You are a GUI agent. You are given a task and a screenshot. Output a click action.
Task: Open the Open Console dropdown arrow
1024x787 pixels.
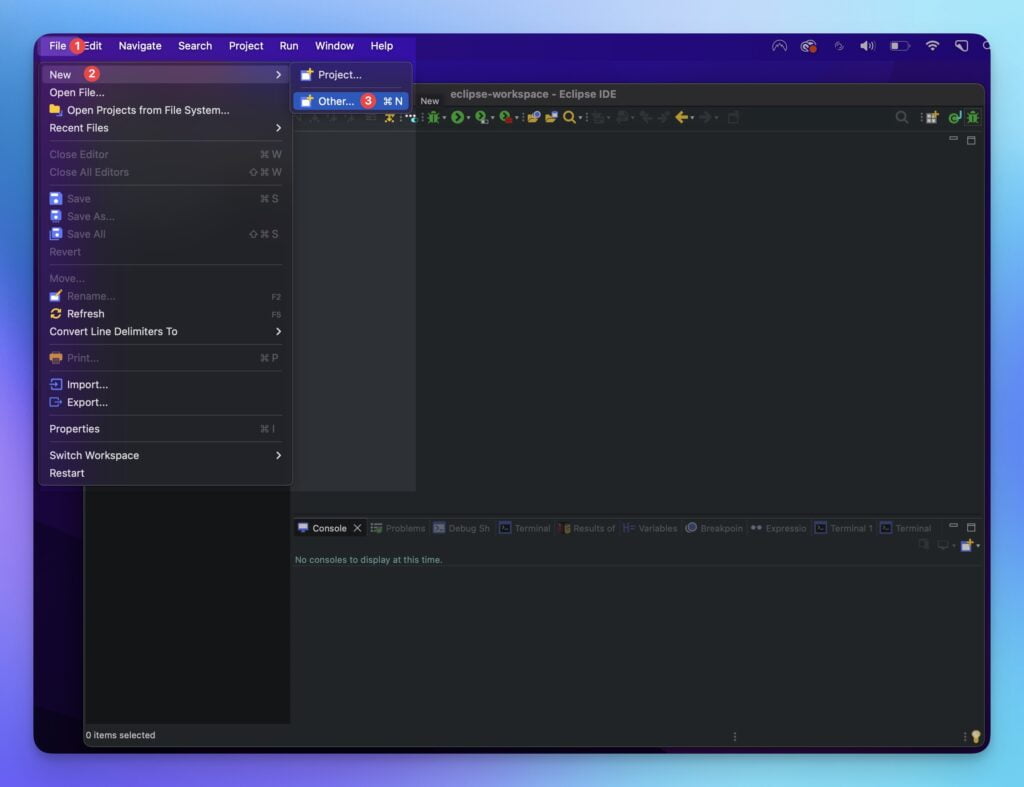pyautogui.click(x=978, y=546)
